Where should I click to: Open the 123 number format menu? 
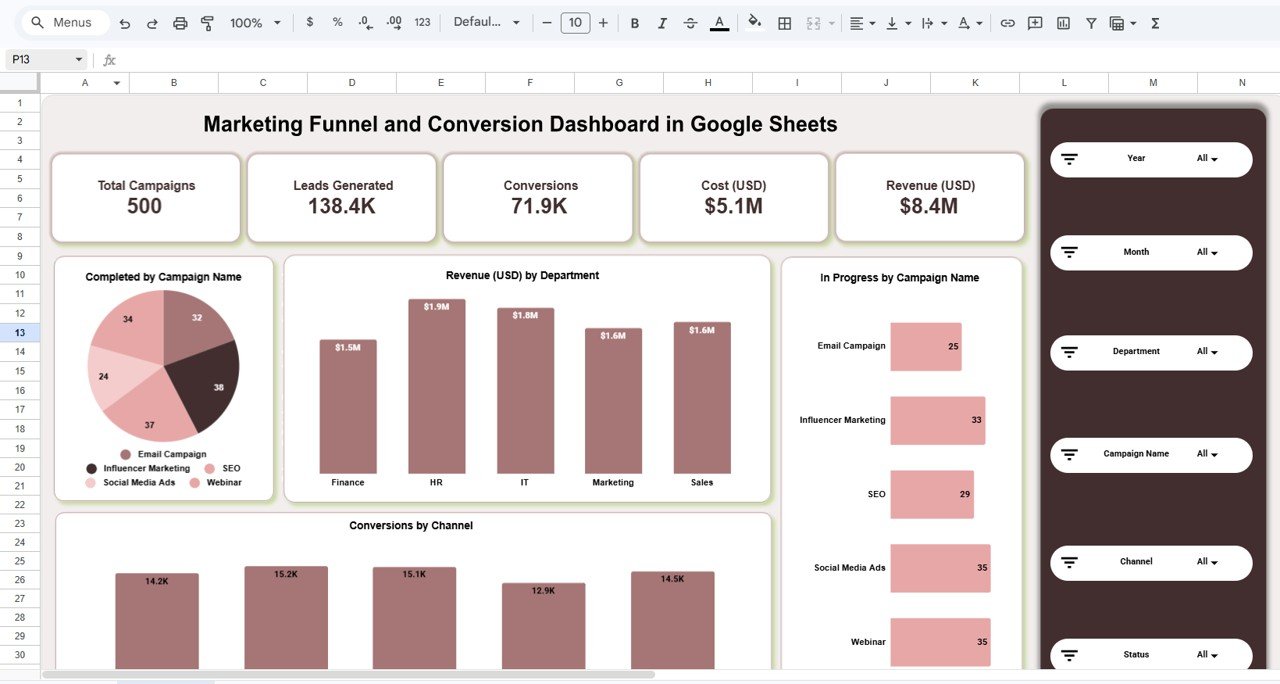point(422,22)
